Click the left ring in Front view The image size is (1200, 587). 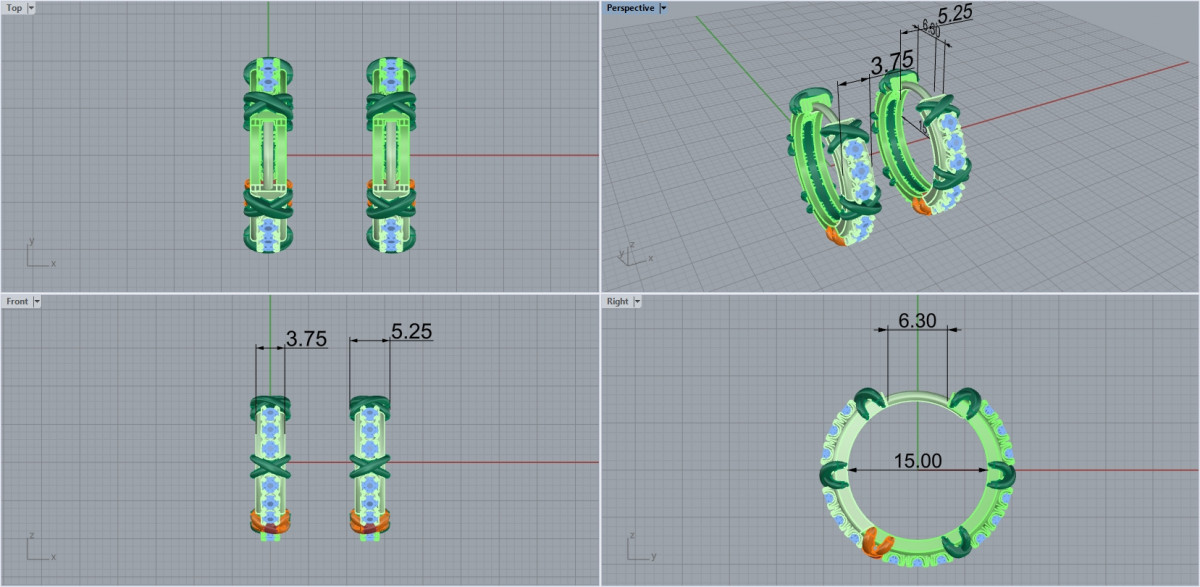click(269, 468)
